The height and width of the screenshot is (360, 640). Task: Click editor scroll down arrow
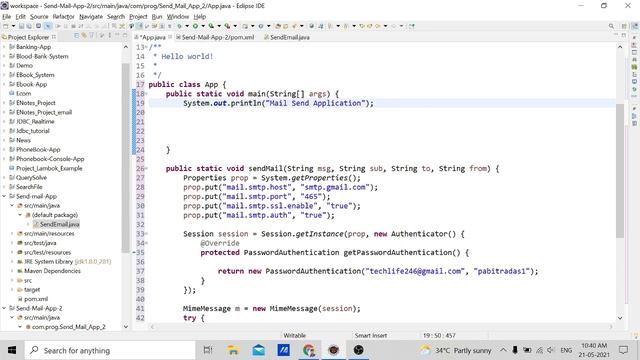point(620,318)
